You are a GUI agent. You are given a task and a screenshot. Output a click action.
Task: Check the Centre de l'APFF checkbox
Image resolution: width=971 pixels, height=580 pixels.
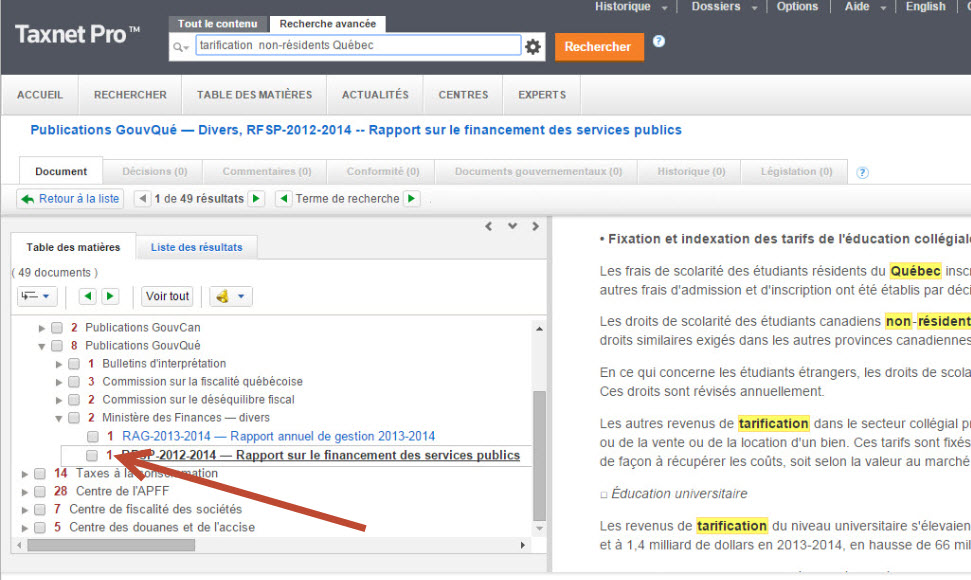click(x=40, y=491)
